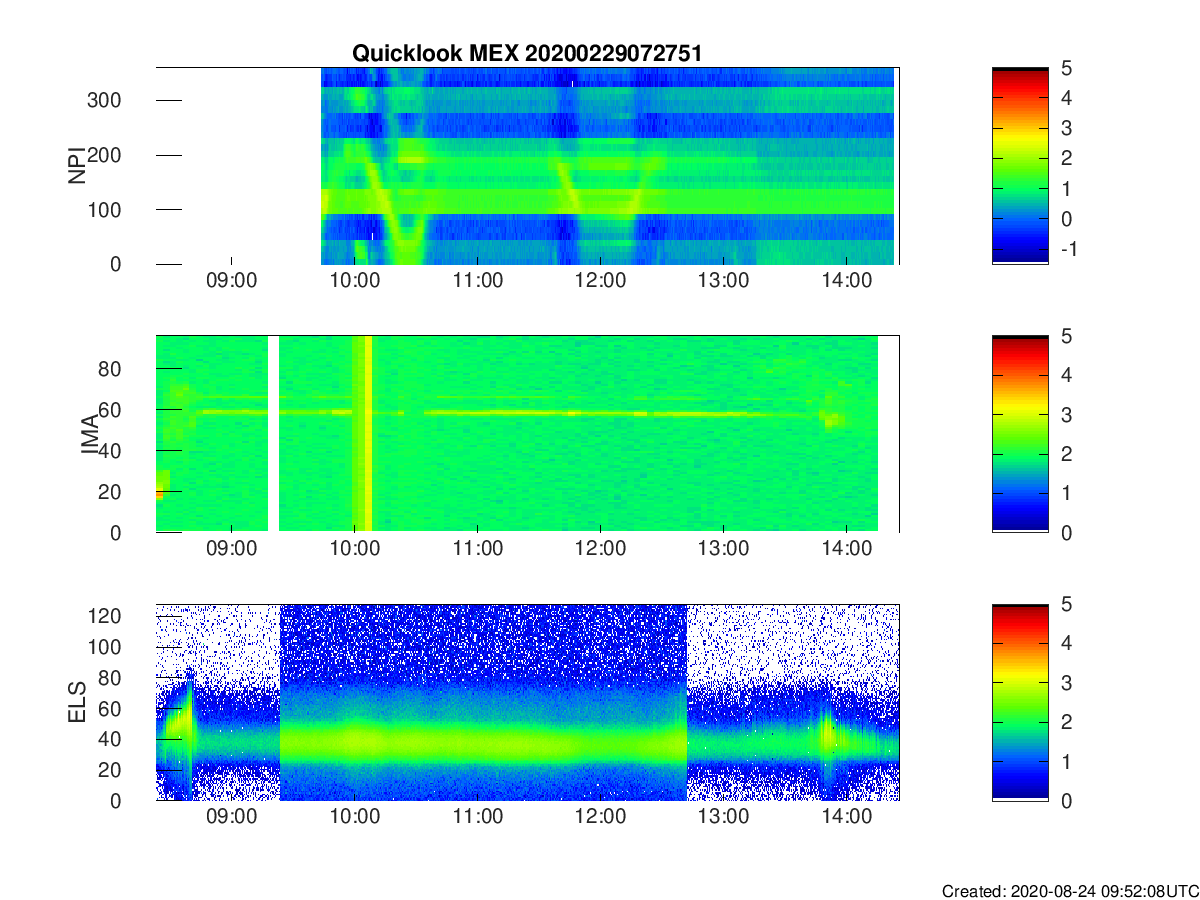Click the 13:00 tick label under ELS plot
The width and height of the screenshot is (1200, 900).
(x=723, y=818)
